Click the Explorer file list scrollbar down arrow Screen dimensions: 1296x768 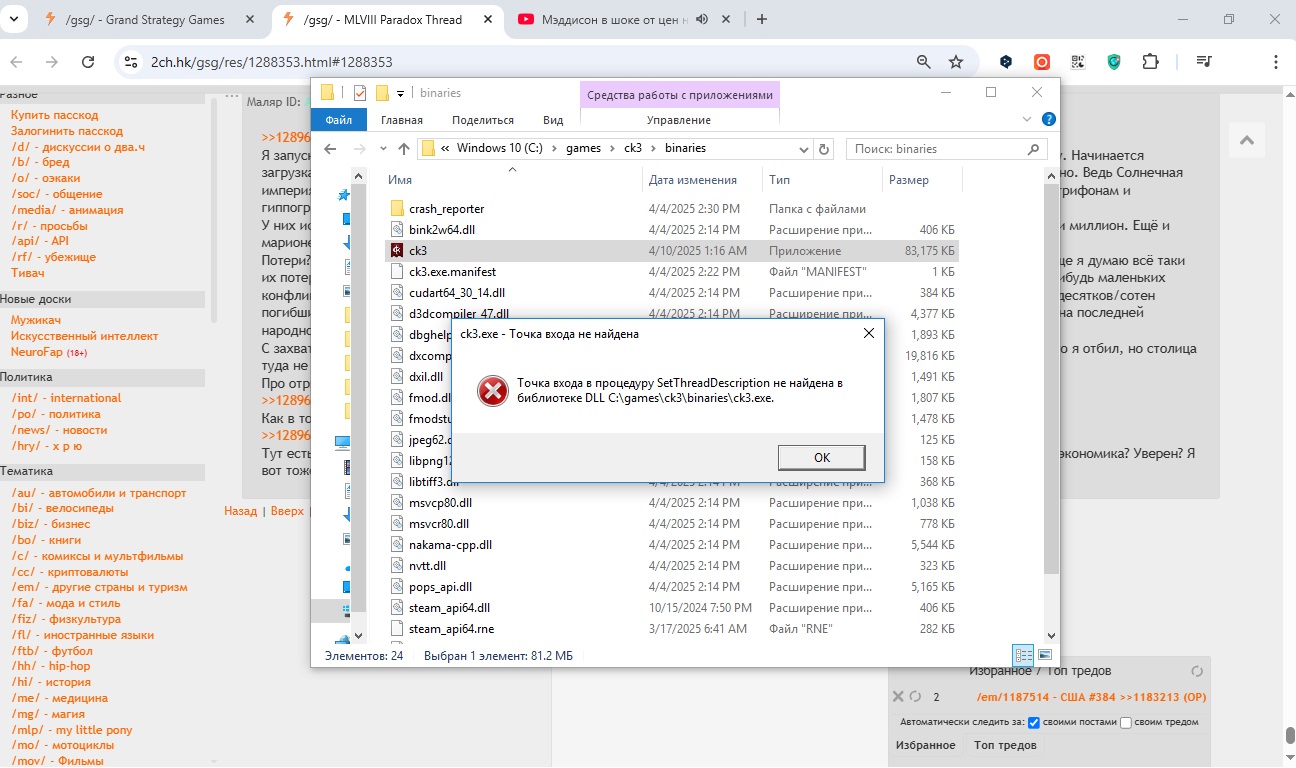pyautogui.click(x=1051, y=634)
